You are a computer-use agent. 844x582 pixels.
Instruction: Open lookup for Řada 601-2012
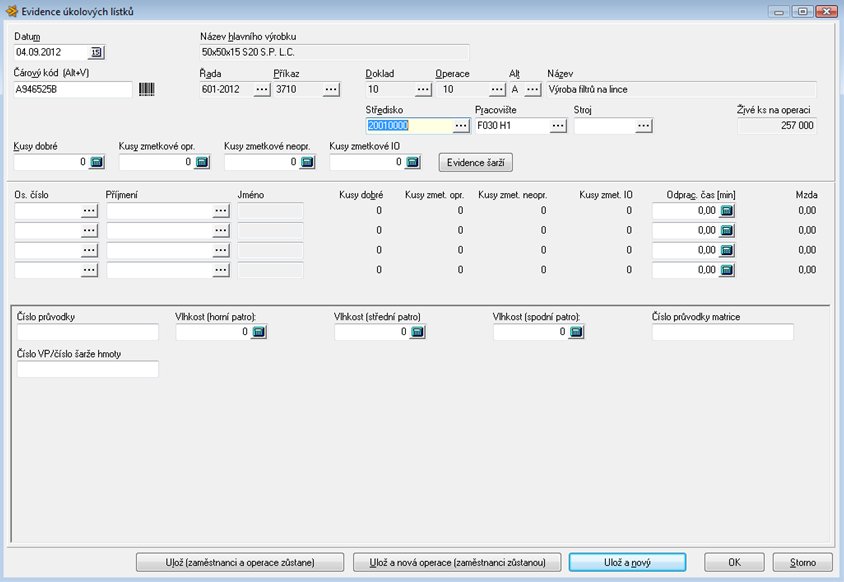coord(262,89)
